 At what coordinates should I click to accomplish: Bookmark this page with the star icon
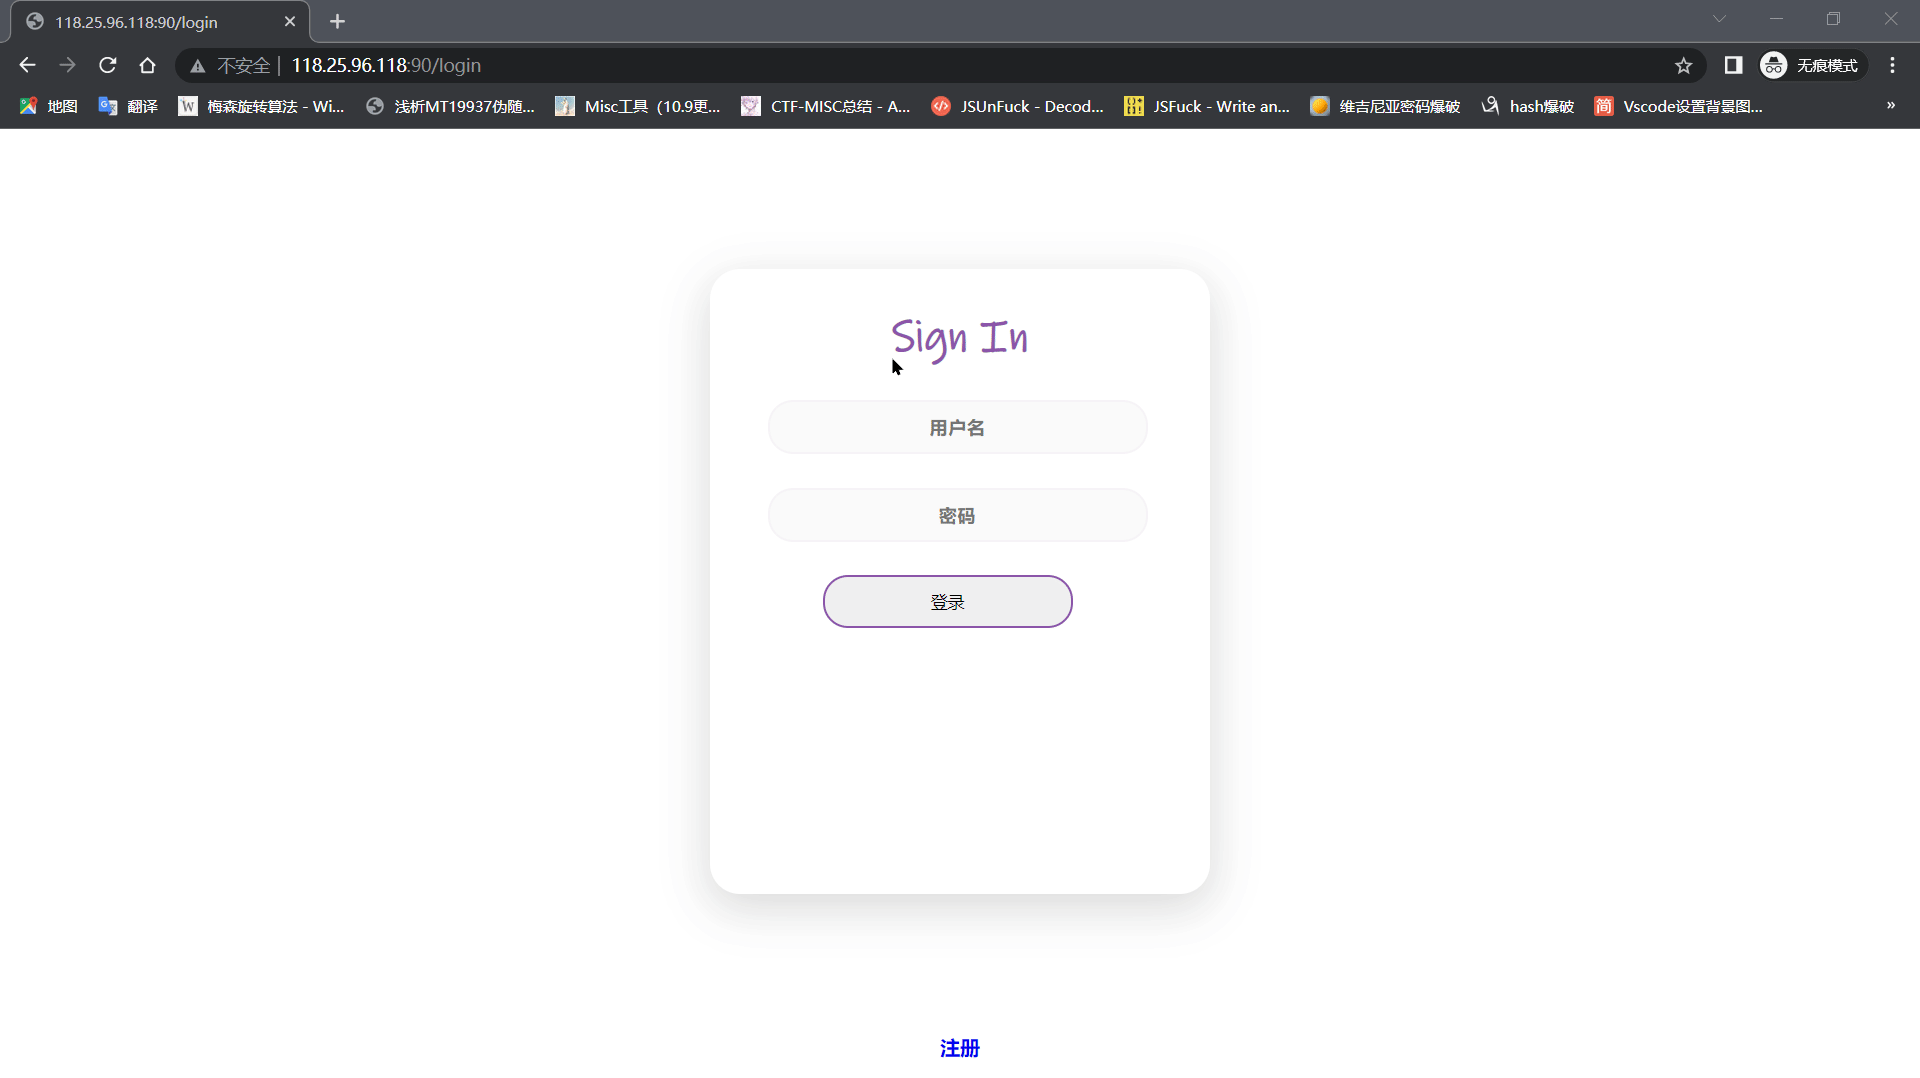pyautogui.click(x=1683, y=65)
